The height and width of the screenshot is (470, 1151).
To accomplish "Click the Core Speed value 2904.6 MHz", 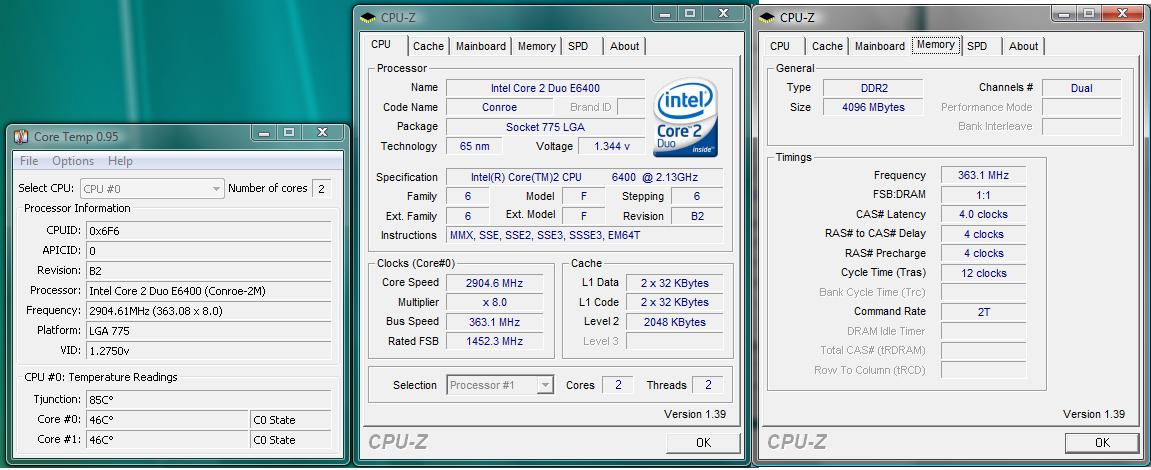I will tap(494, 283).
